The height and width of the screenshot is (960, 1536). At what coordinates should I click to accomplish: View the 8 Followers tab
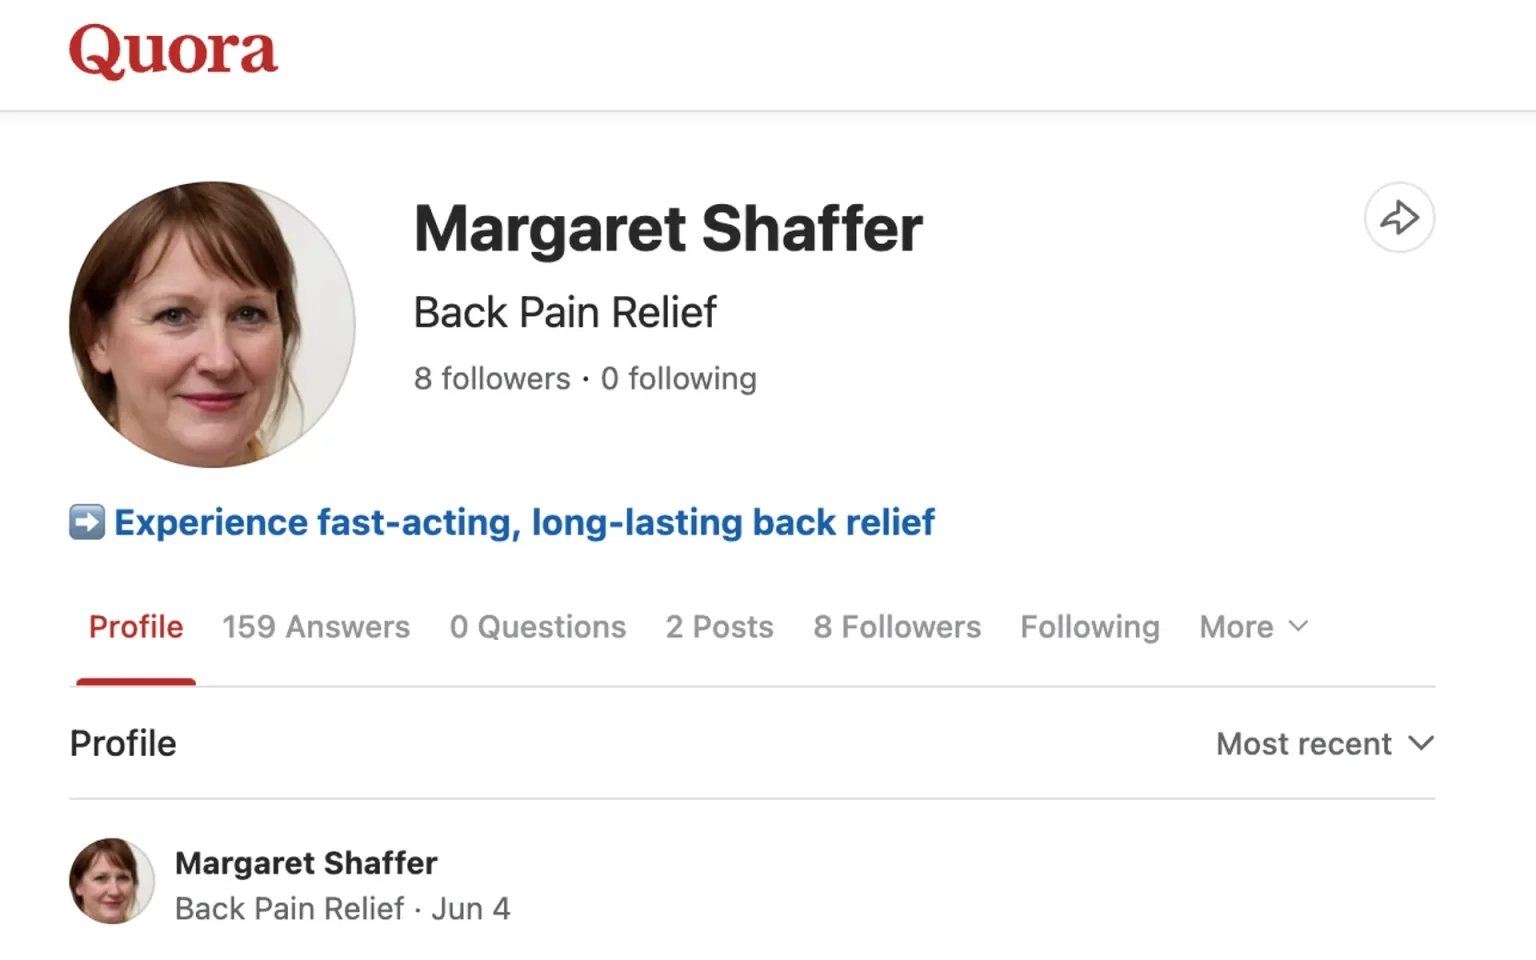(897, 627)
